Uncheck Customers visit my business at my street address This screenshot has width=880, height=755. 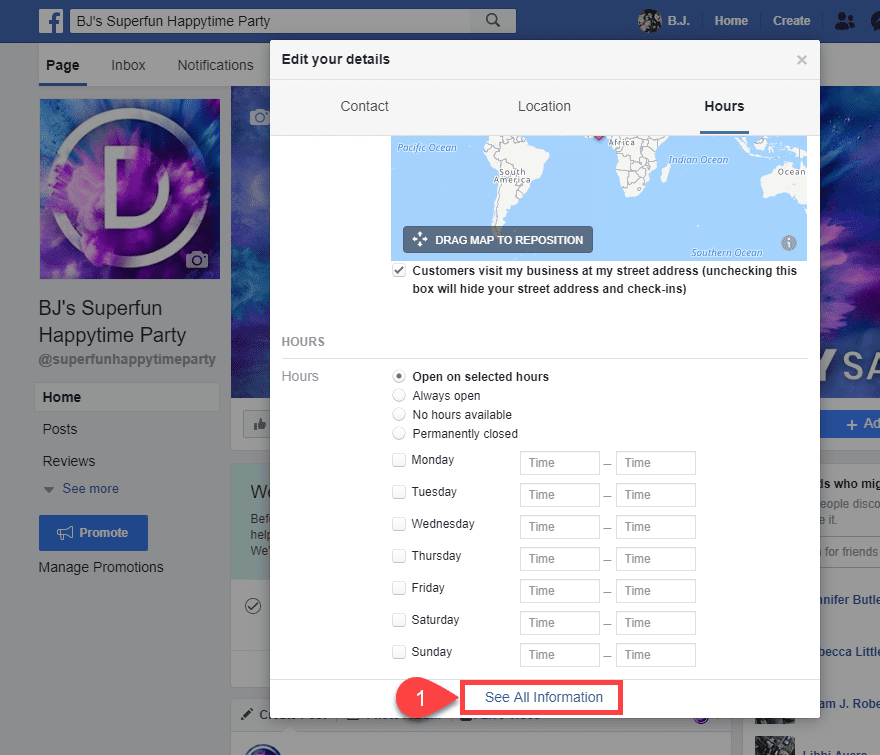coord(398,270)
